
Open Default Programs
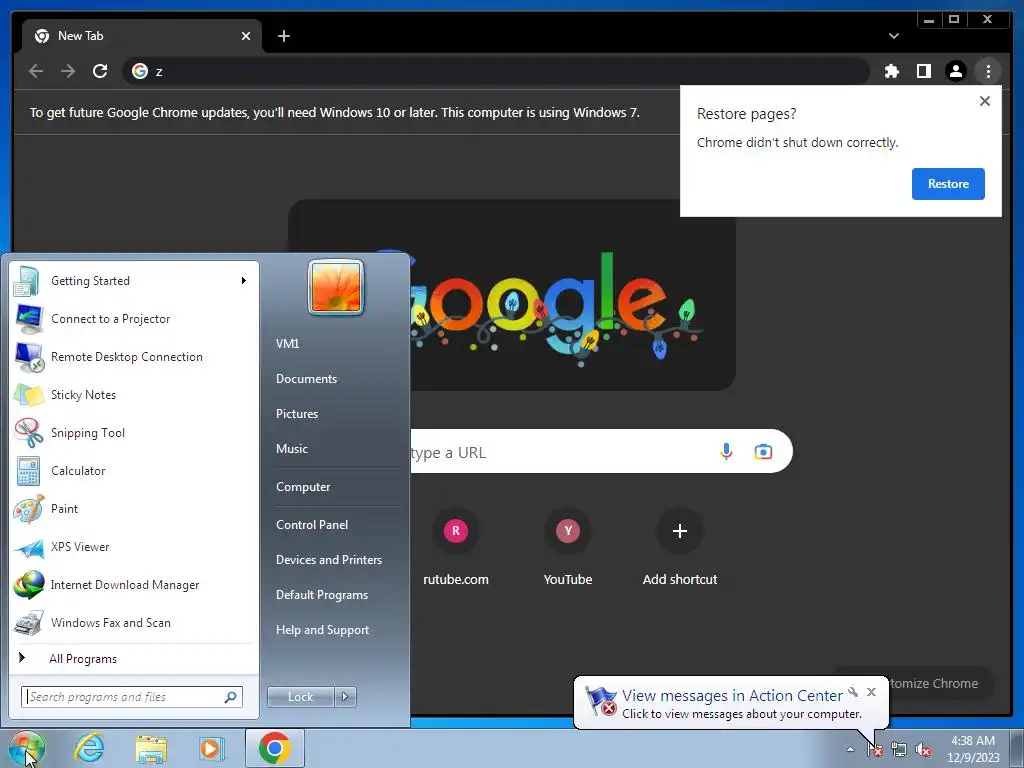click(322, 595)
